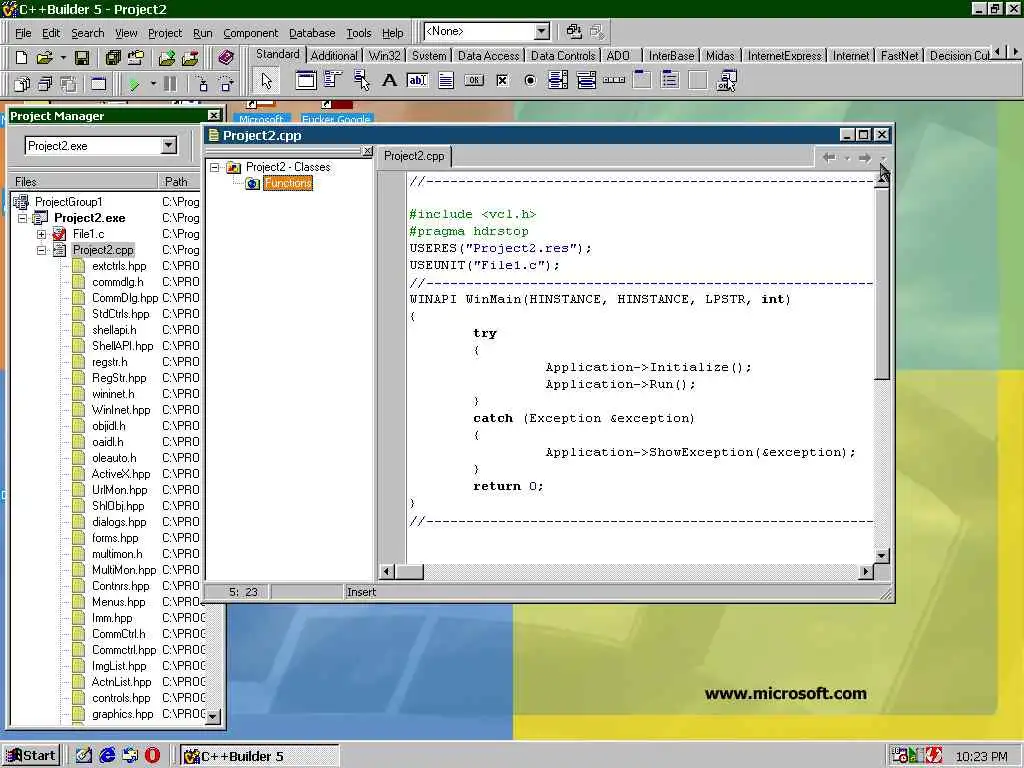Switch to the Win32 palette tab
This screenshot has width=1024, height=768.
click(x=384, y=56)
